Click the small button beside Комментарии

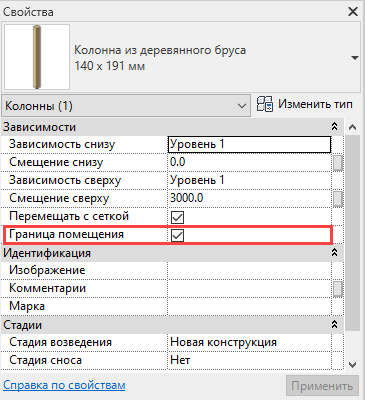tap(338, 289)
